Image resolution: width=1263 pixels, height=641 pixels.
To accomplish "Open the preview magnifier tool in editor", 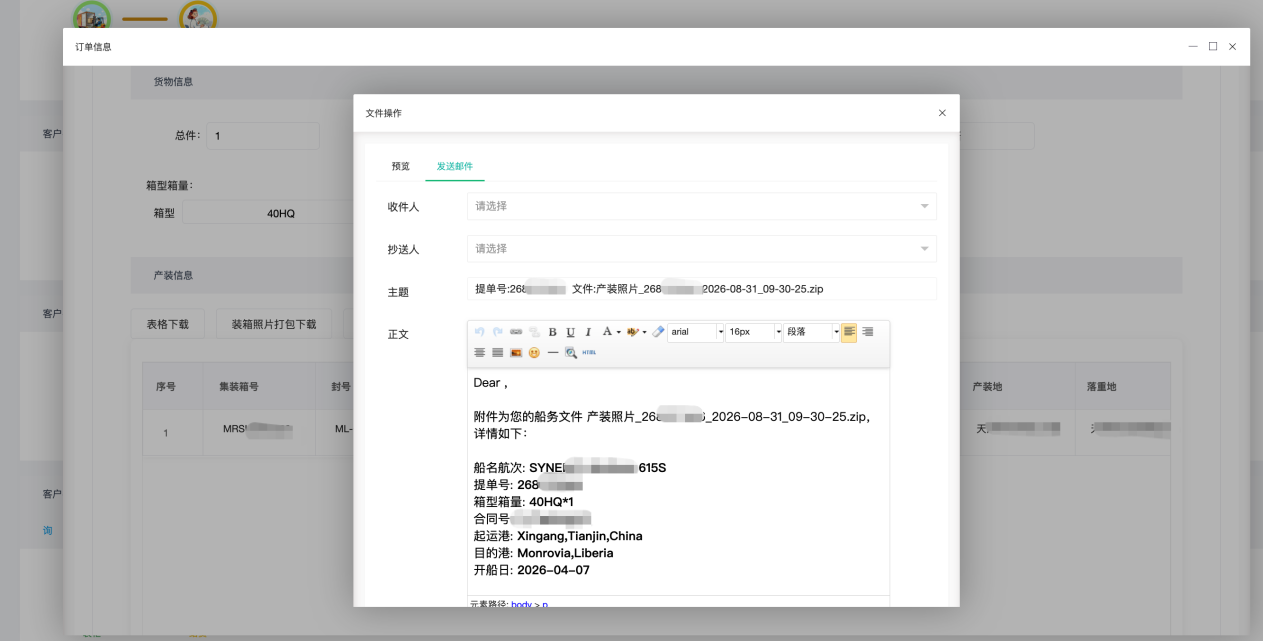I will (571, 352).
